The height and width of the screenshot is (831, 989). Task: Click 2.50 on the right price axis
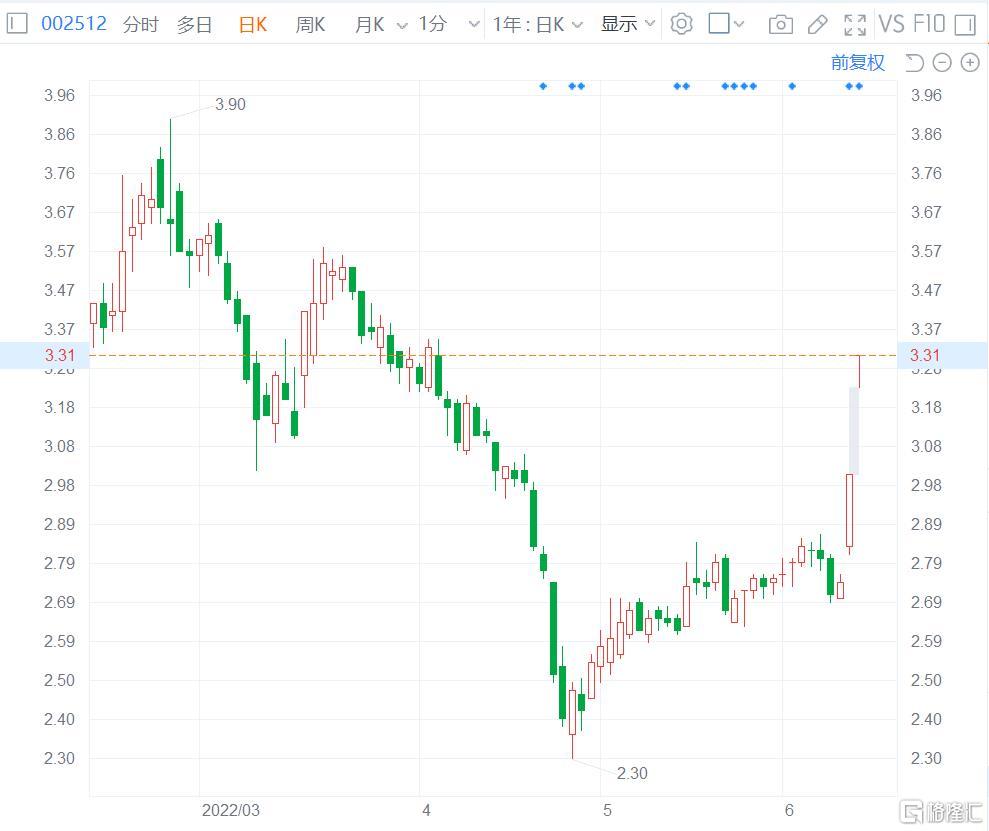pos(926,680)
